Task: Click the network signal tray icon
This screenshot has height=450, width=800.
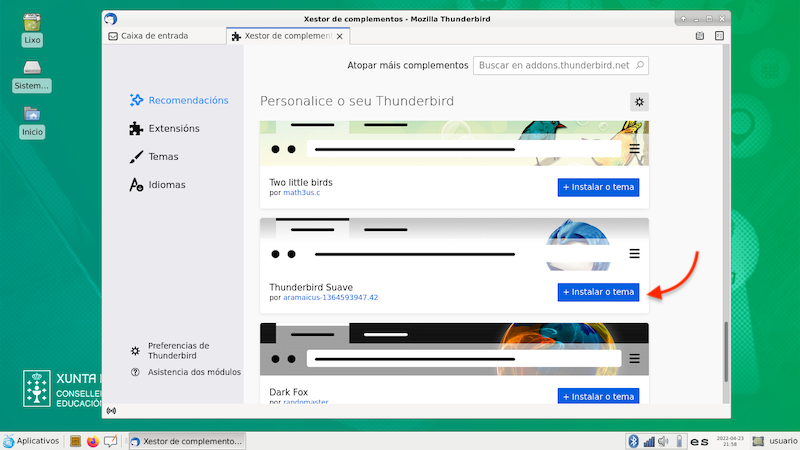Action: click(x=648, y=441)
